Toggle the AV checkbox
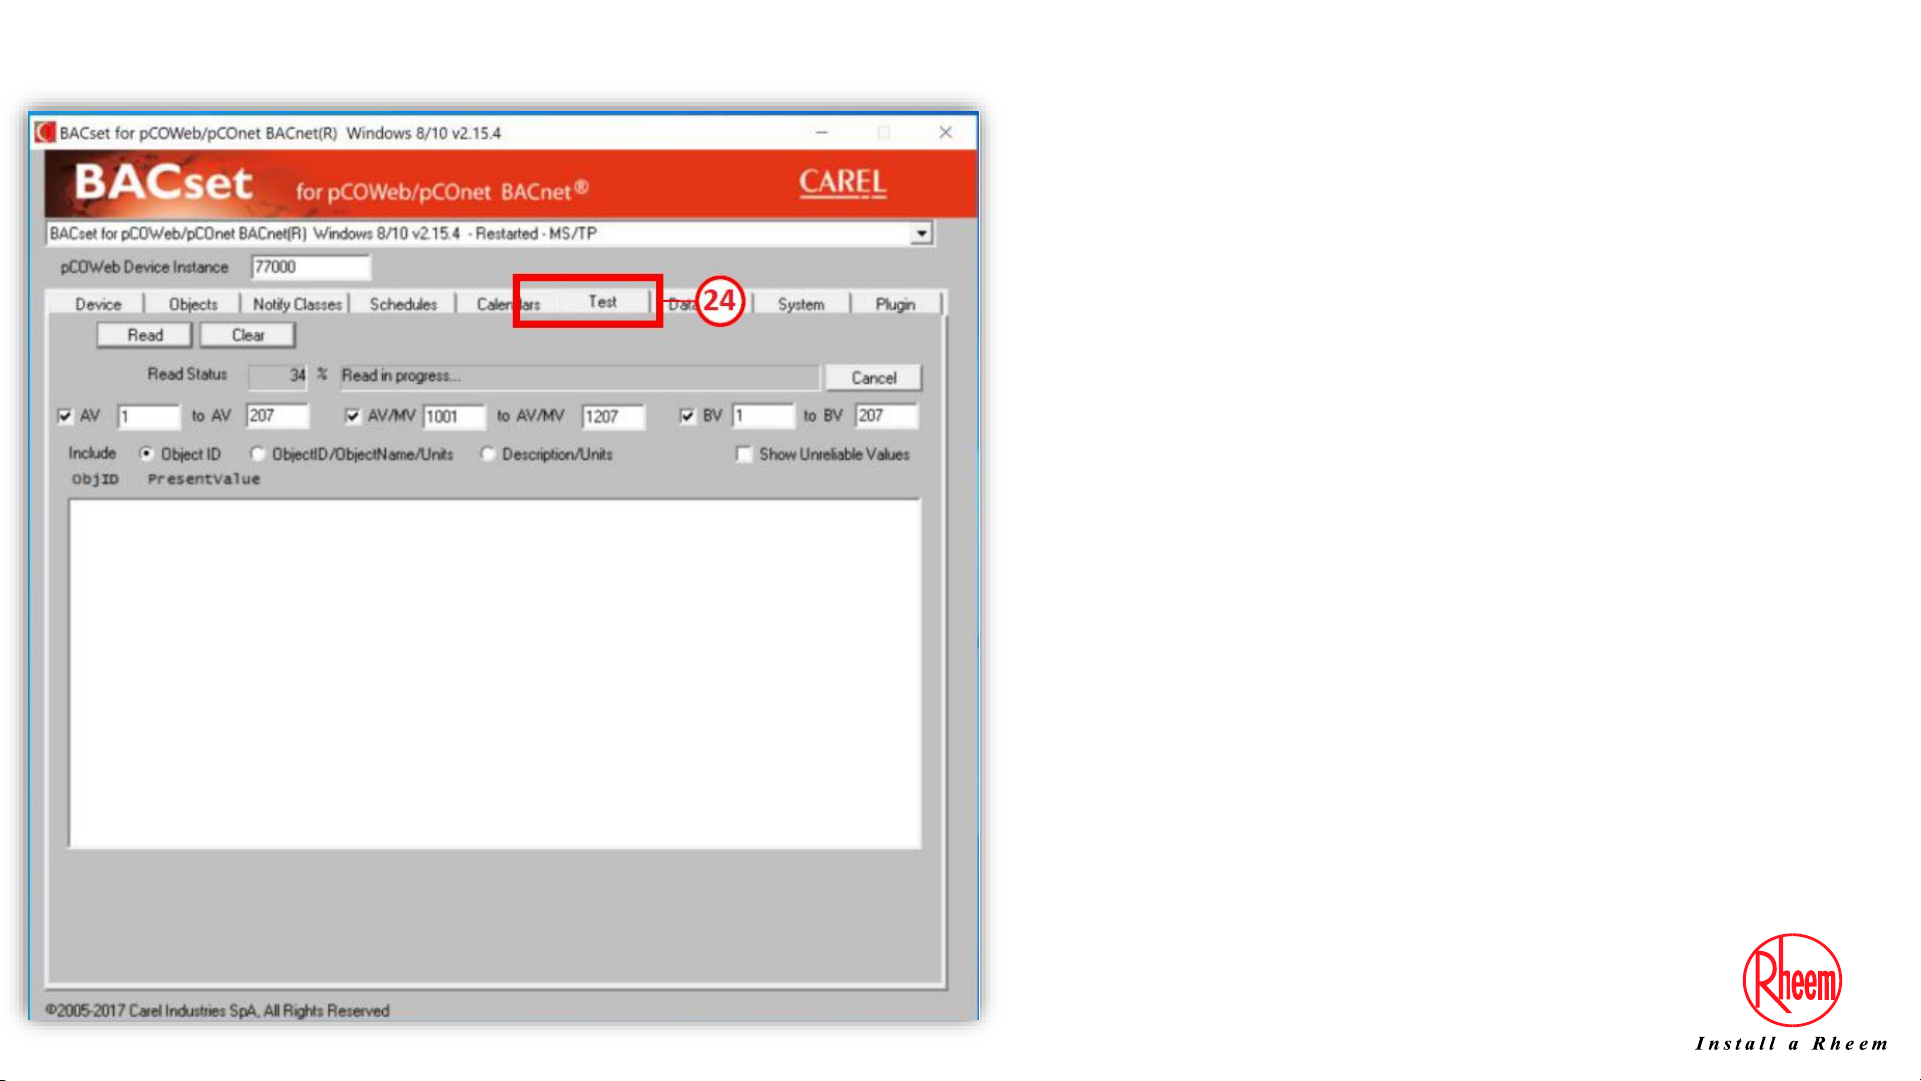Screen dimensions: 1921x1081 (x=65, y=416)
